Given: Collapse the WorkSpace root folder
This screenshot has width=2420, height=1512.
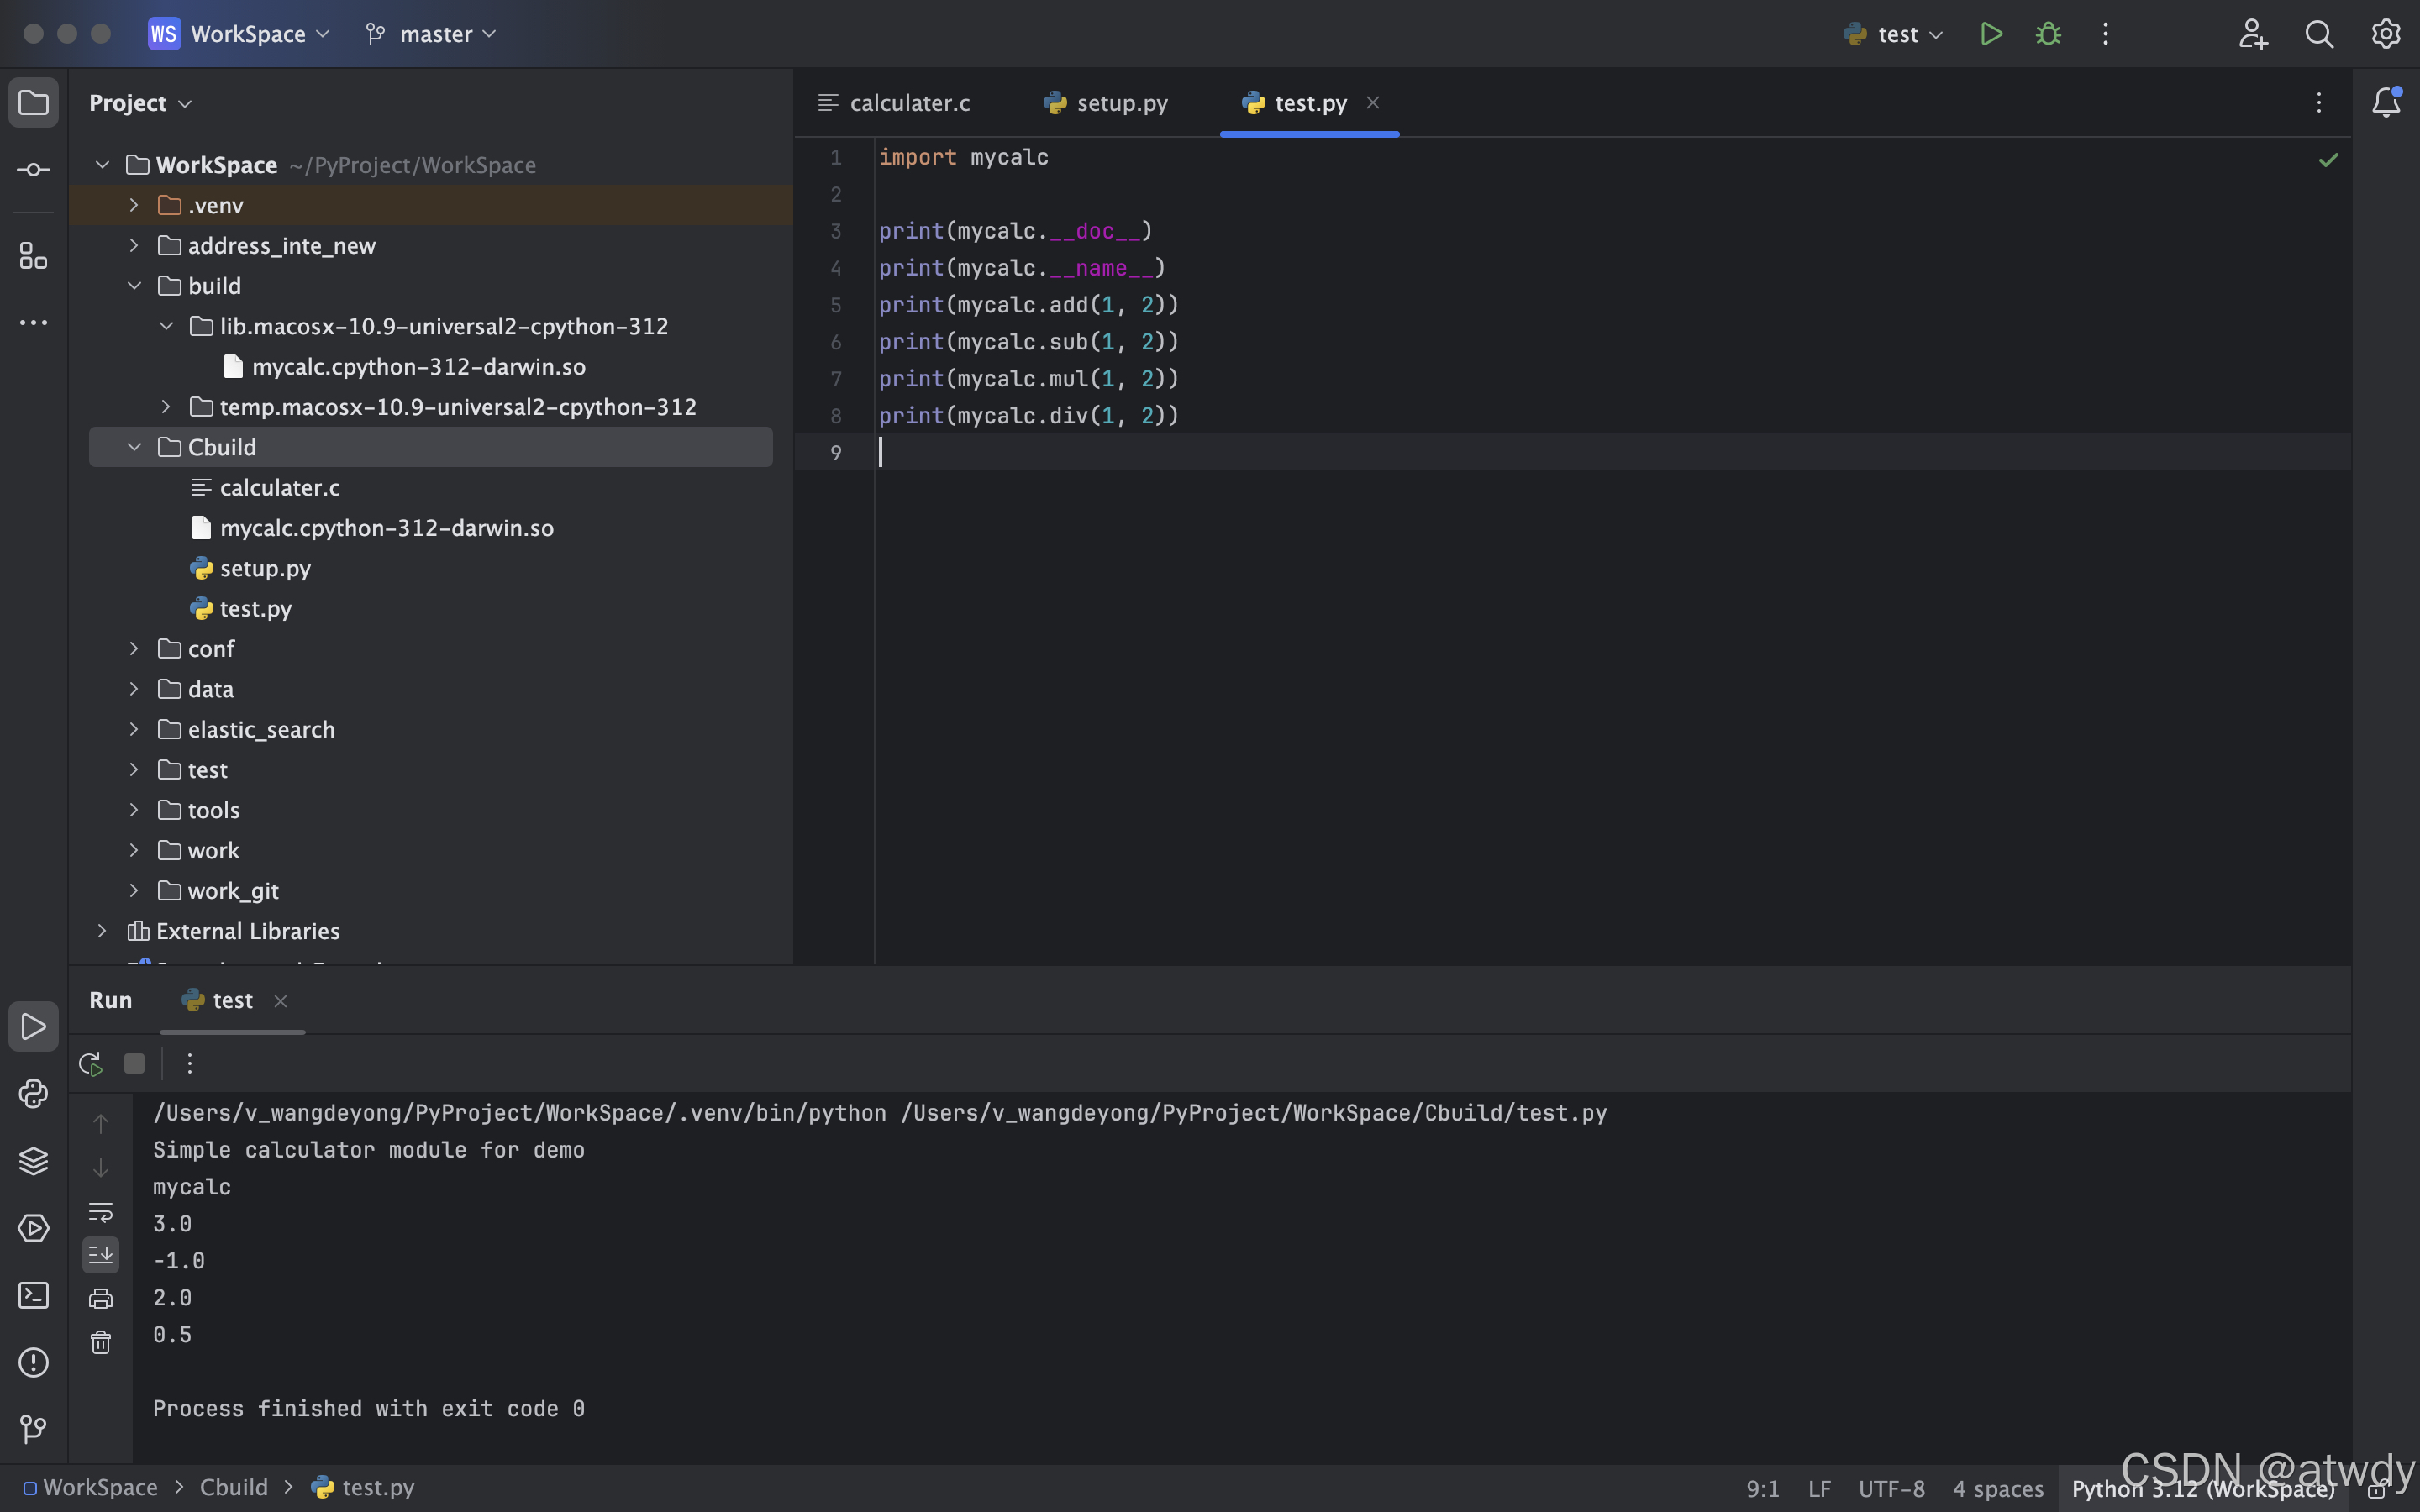Looking at the screenshot, I should tap(102, 165).
